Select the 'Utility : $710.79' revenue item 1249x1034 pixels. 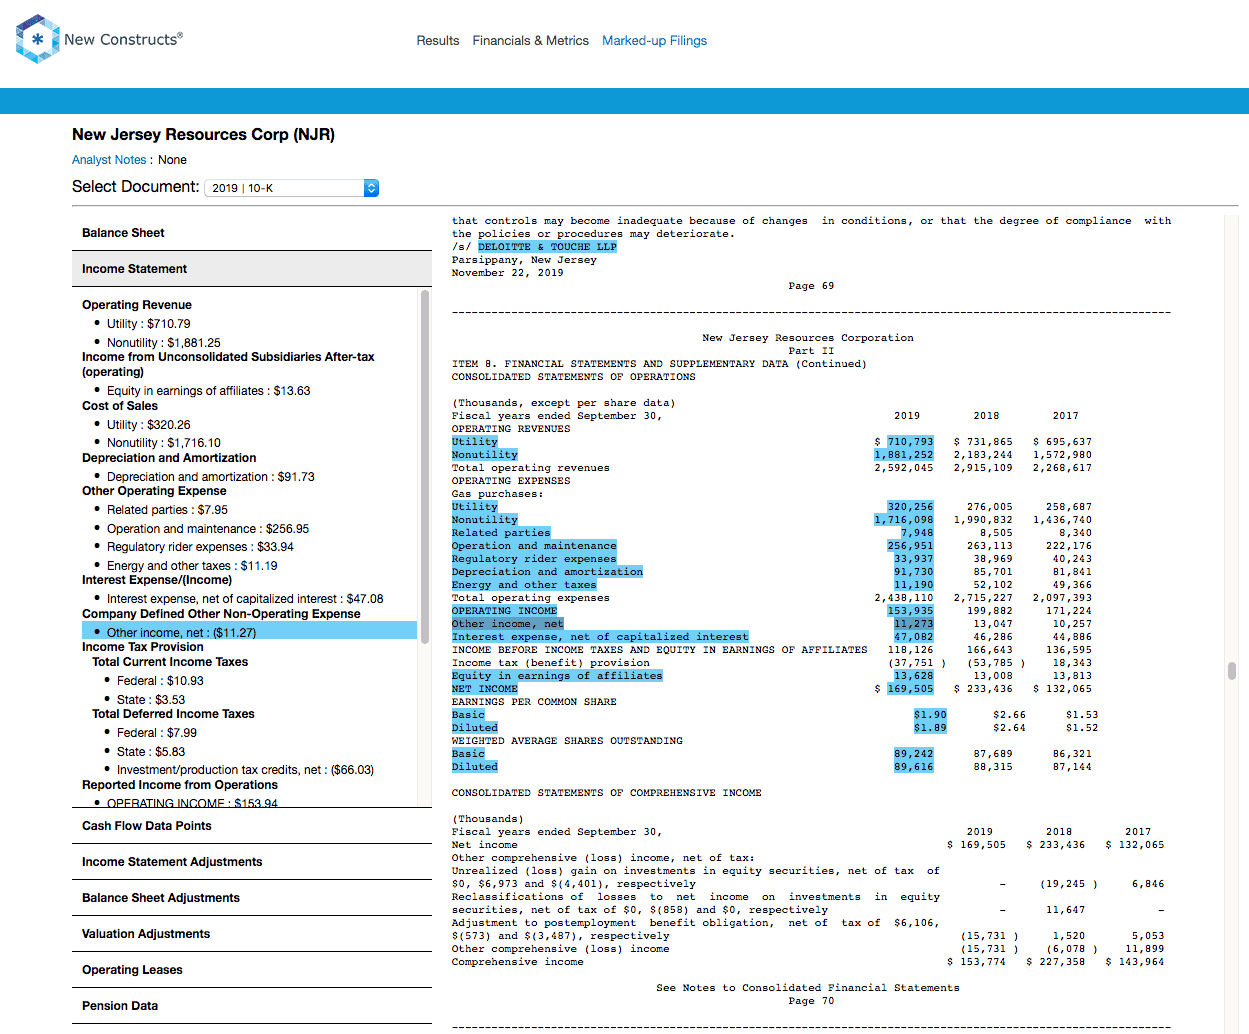click(148, 324)
